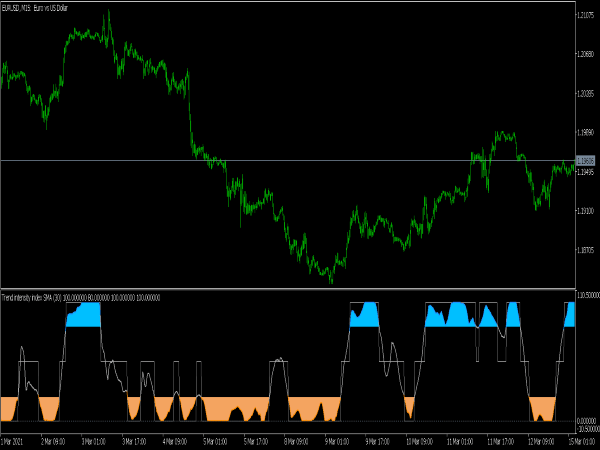Click the EURUSD M15 chart title text
The width and height of the screenshot is (600, 450).
click(x=35, y=8)
